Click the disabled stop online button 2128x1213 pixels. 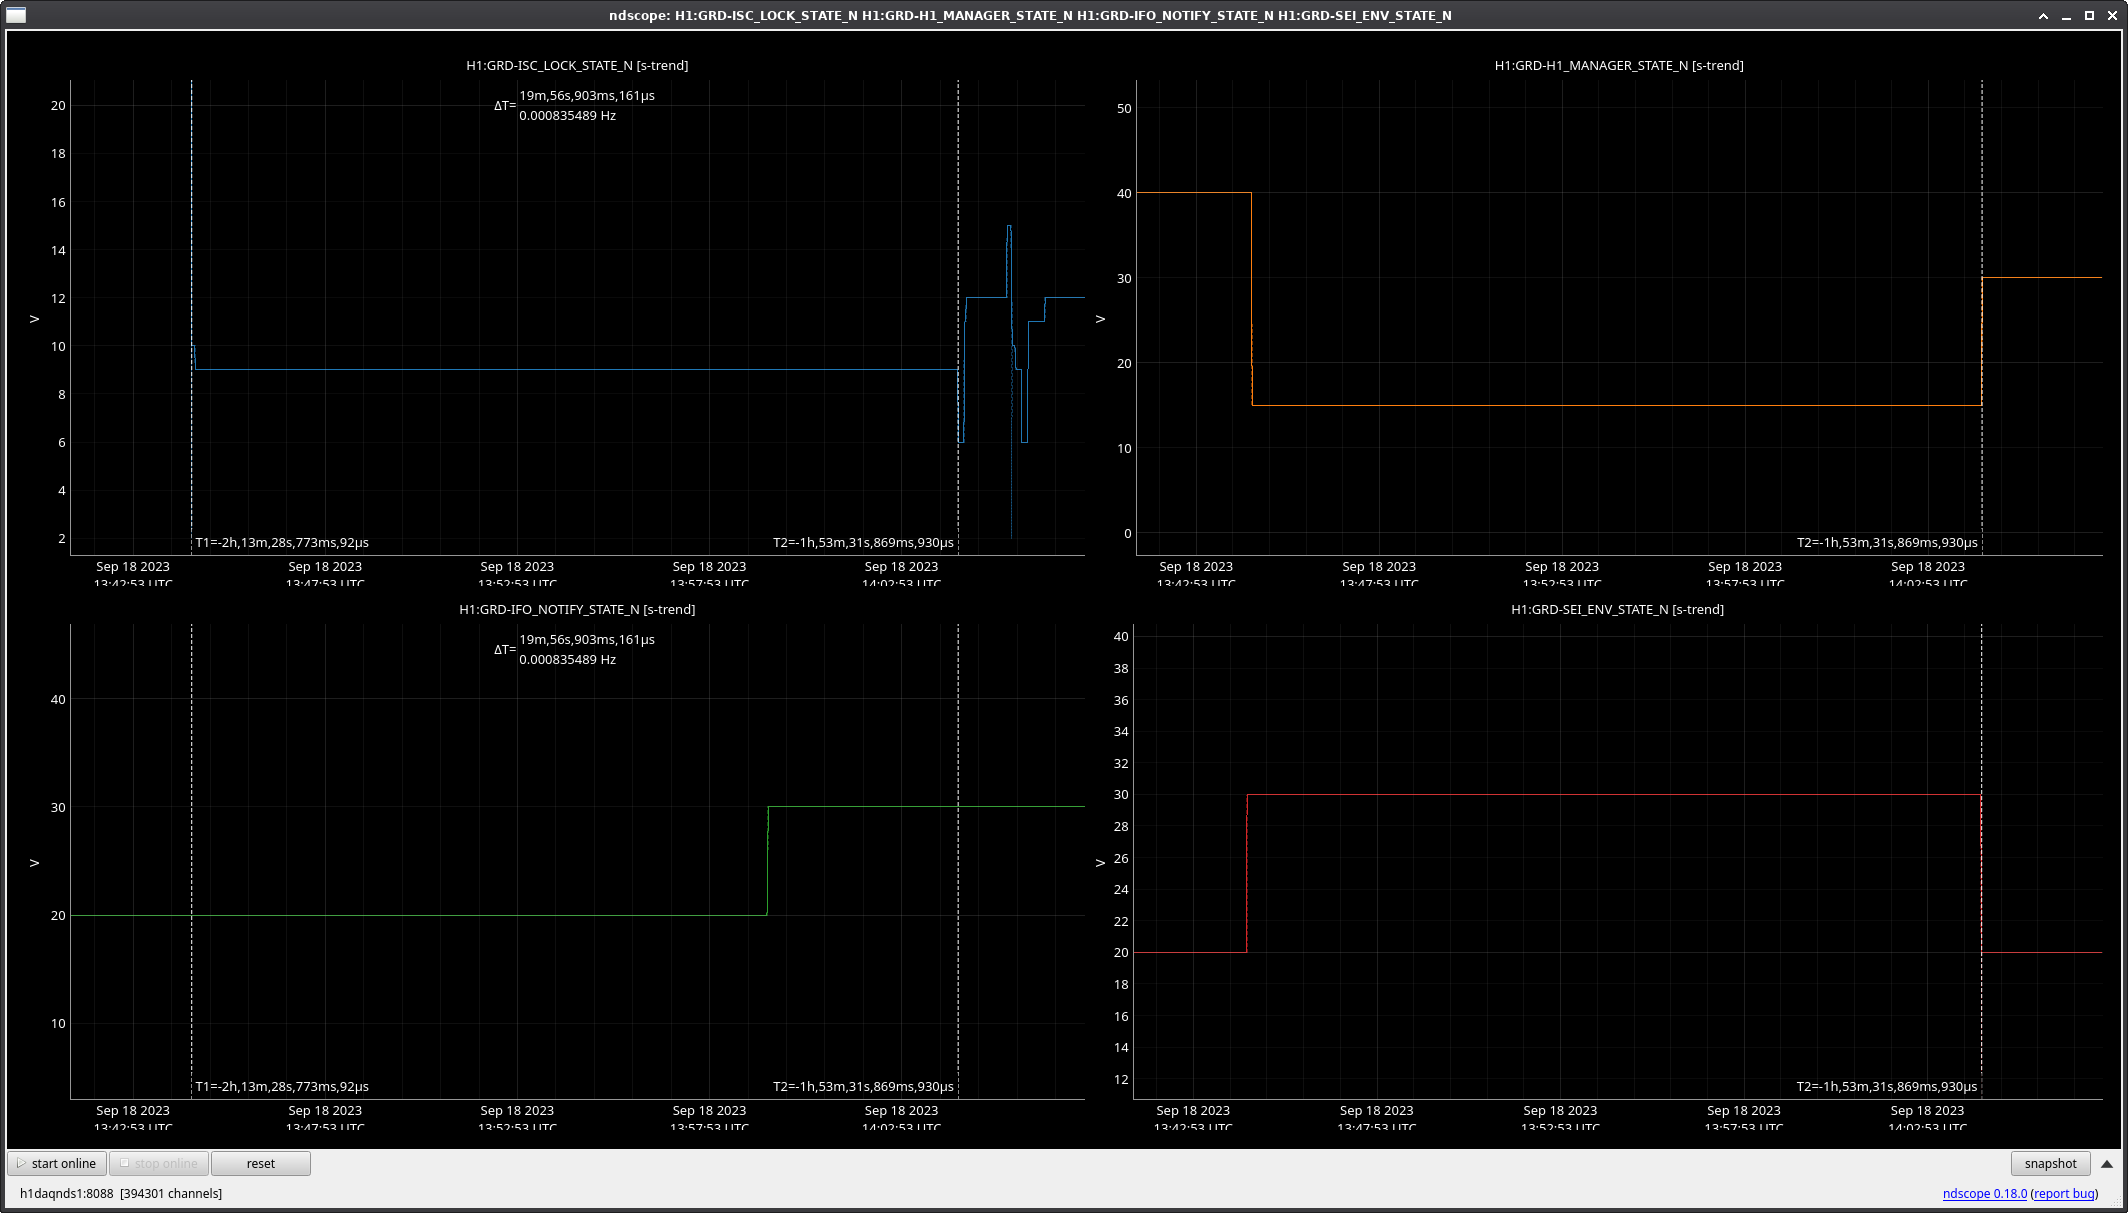pos(159,1163)
